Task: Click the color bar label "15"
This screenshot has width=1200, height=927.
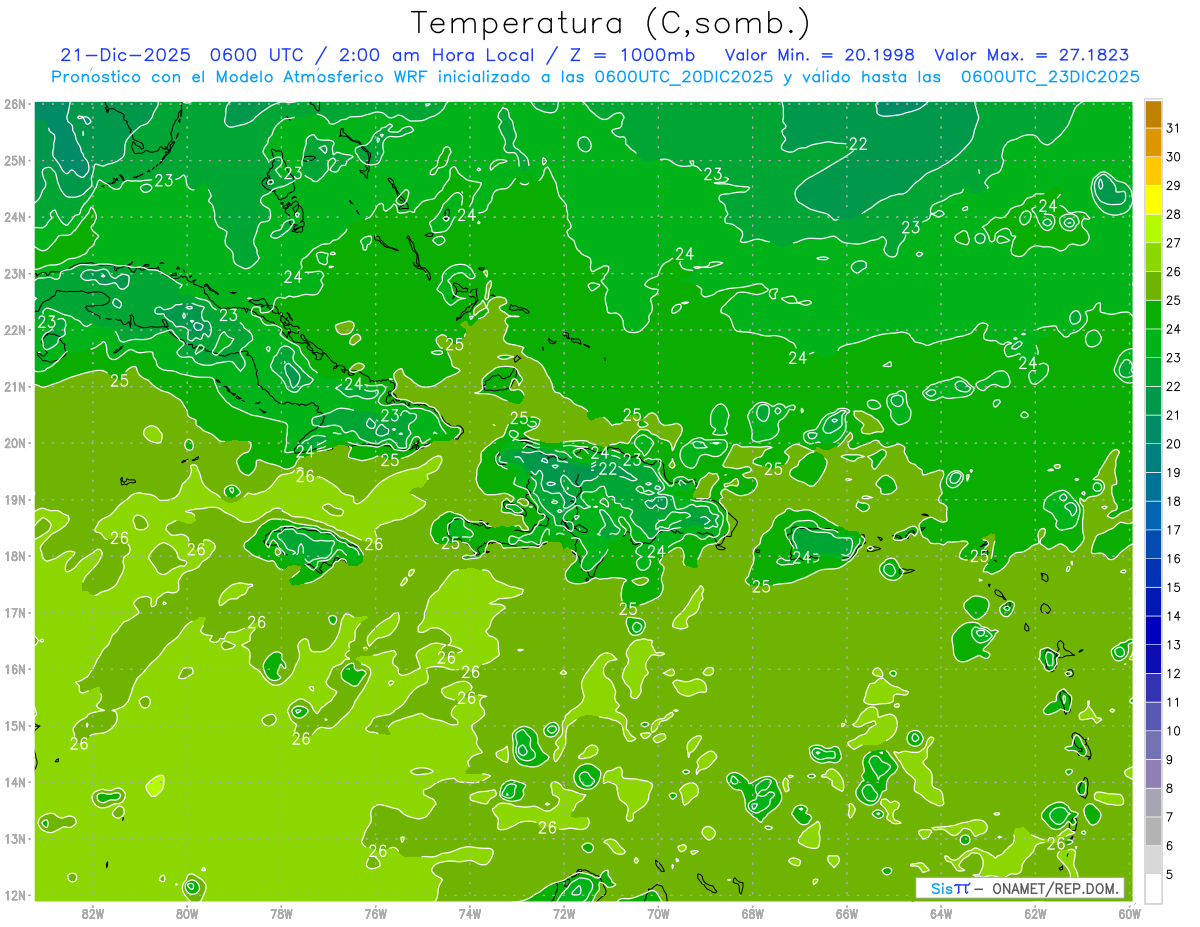Action: pos(1173,587)
